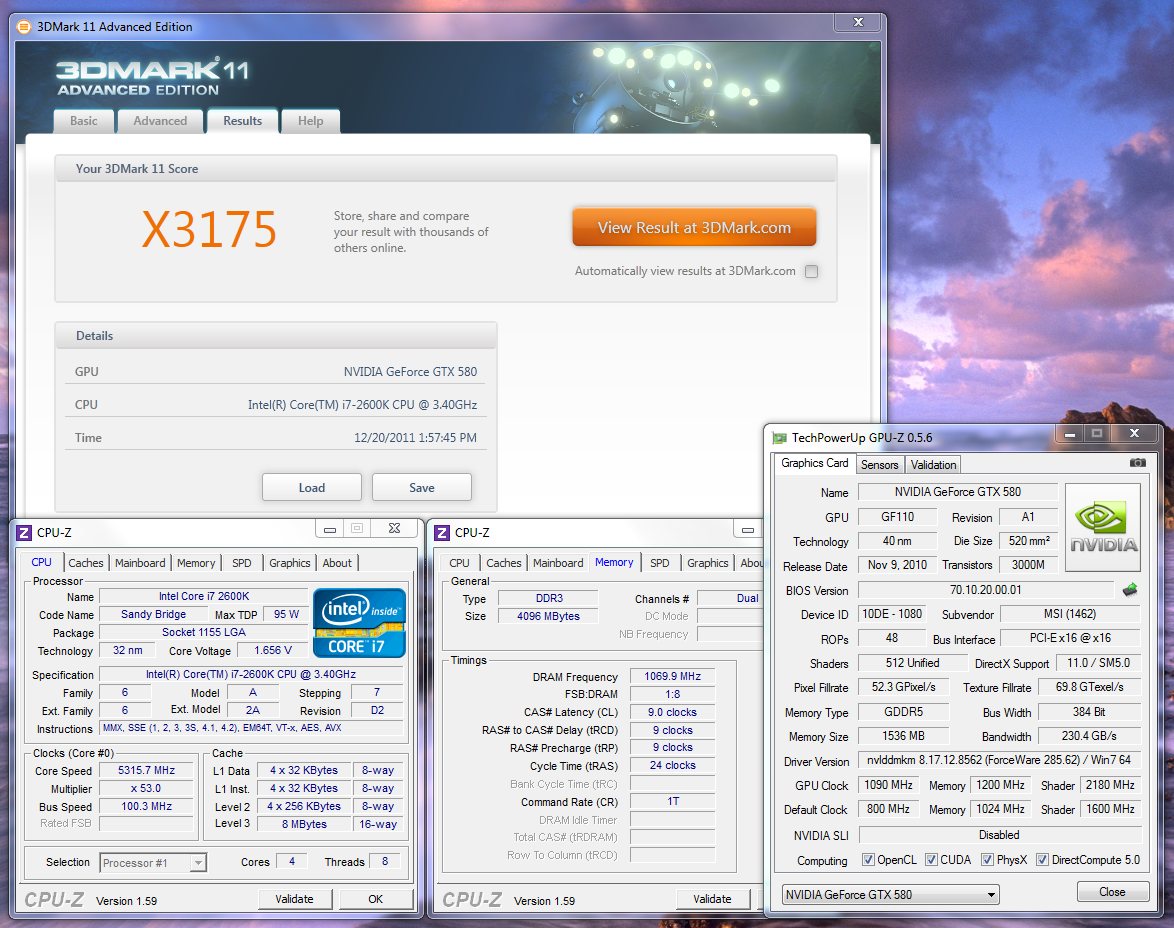
Task: Click the Specification field in CPU-Z
Action: coord(251,674)
